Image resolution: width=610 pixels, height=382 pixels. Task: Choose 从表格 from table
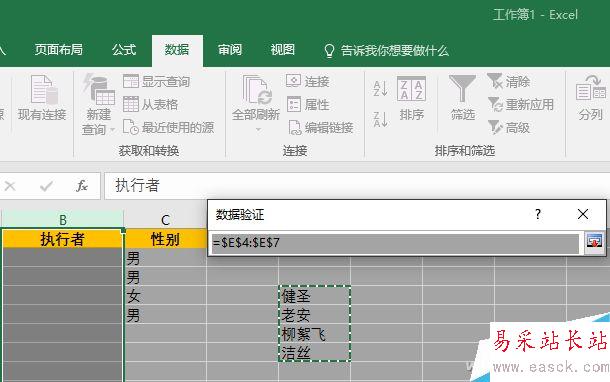[151, 104]
